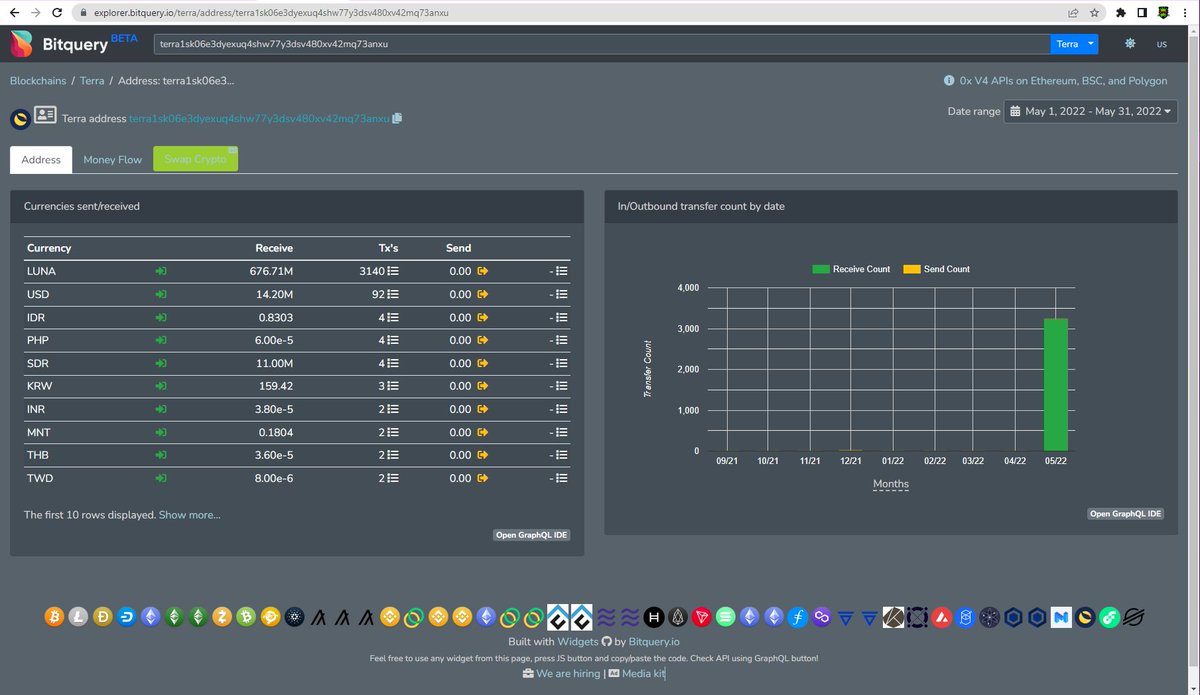Open the We are hiring link
The image size is (1200, 695).
pos(561,674)
